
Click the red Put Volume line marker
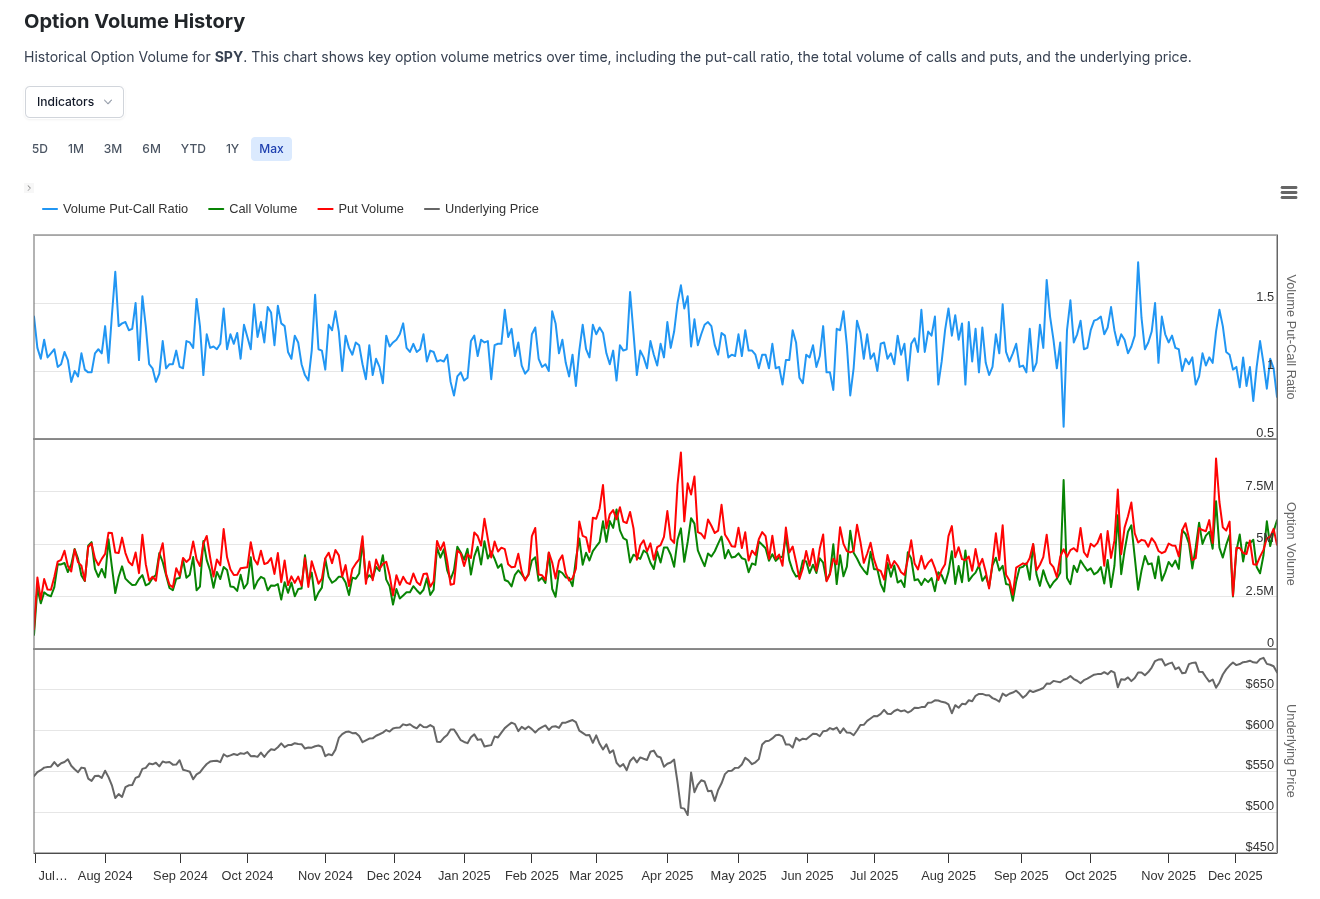point(323,208)
